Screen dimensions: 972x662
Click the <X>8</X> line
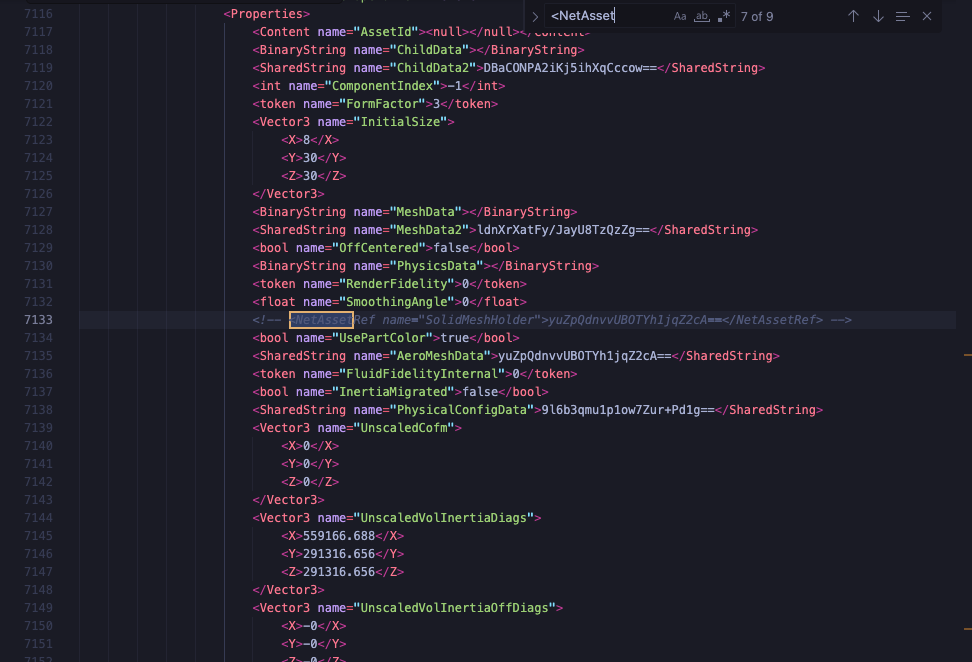(310, 139)
